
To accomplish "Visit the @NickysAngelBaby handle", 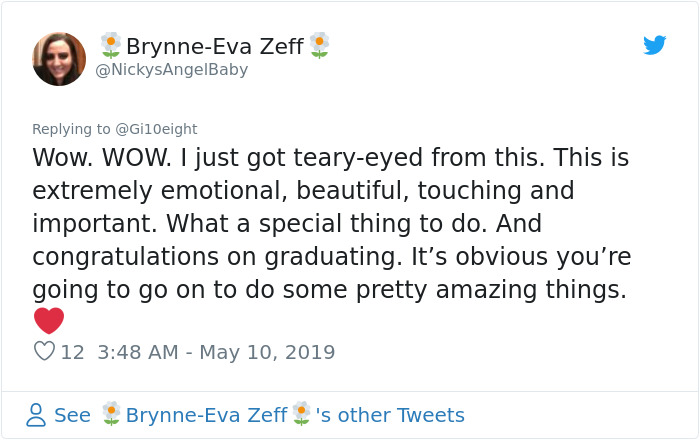I will 171,70.
